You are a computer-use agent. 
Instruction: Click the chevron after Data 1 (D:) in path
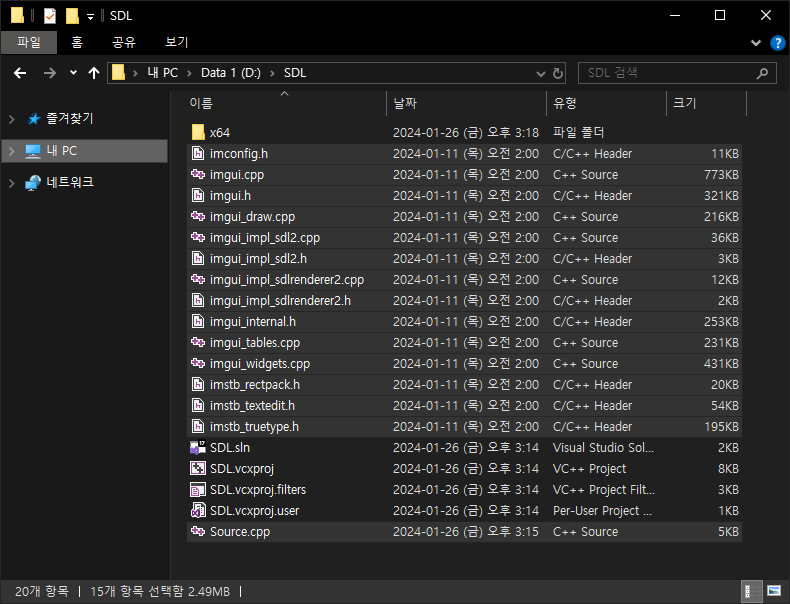[x=272, y=74]
